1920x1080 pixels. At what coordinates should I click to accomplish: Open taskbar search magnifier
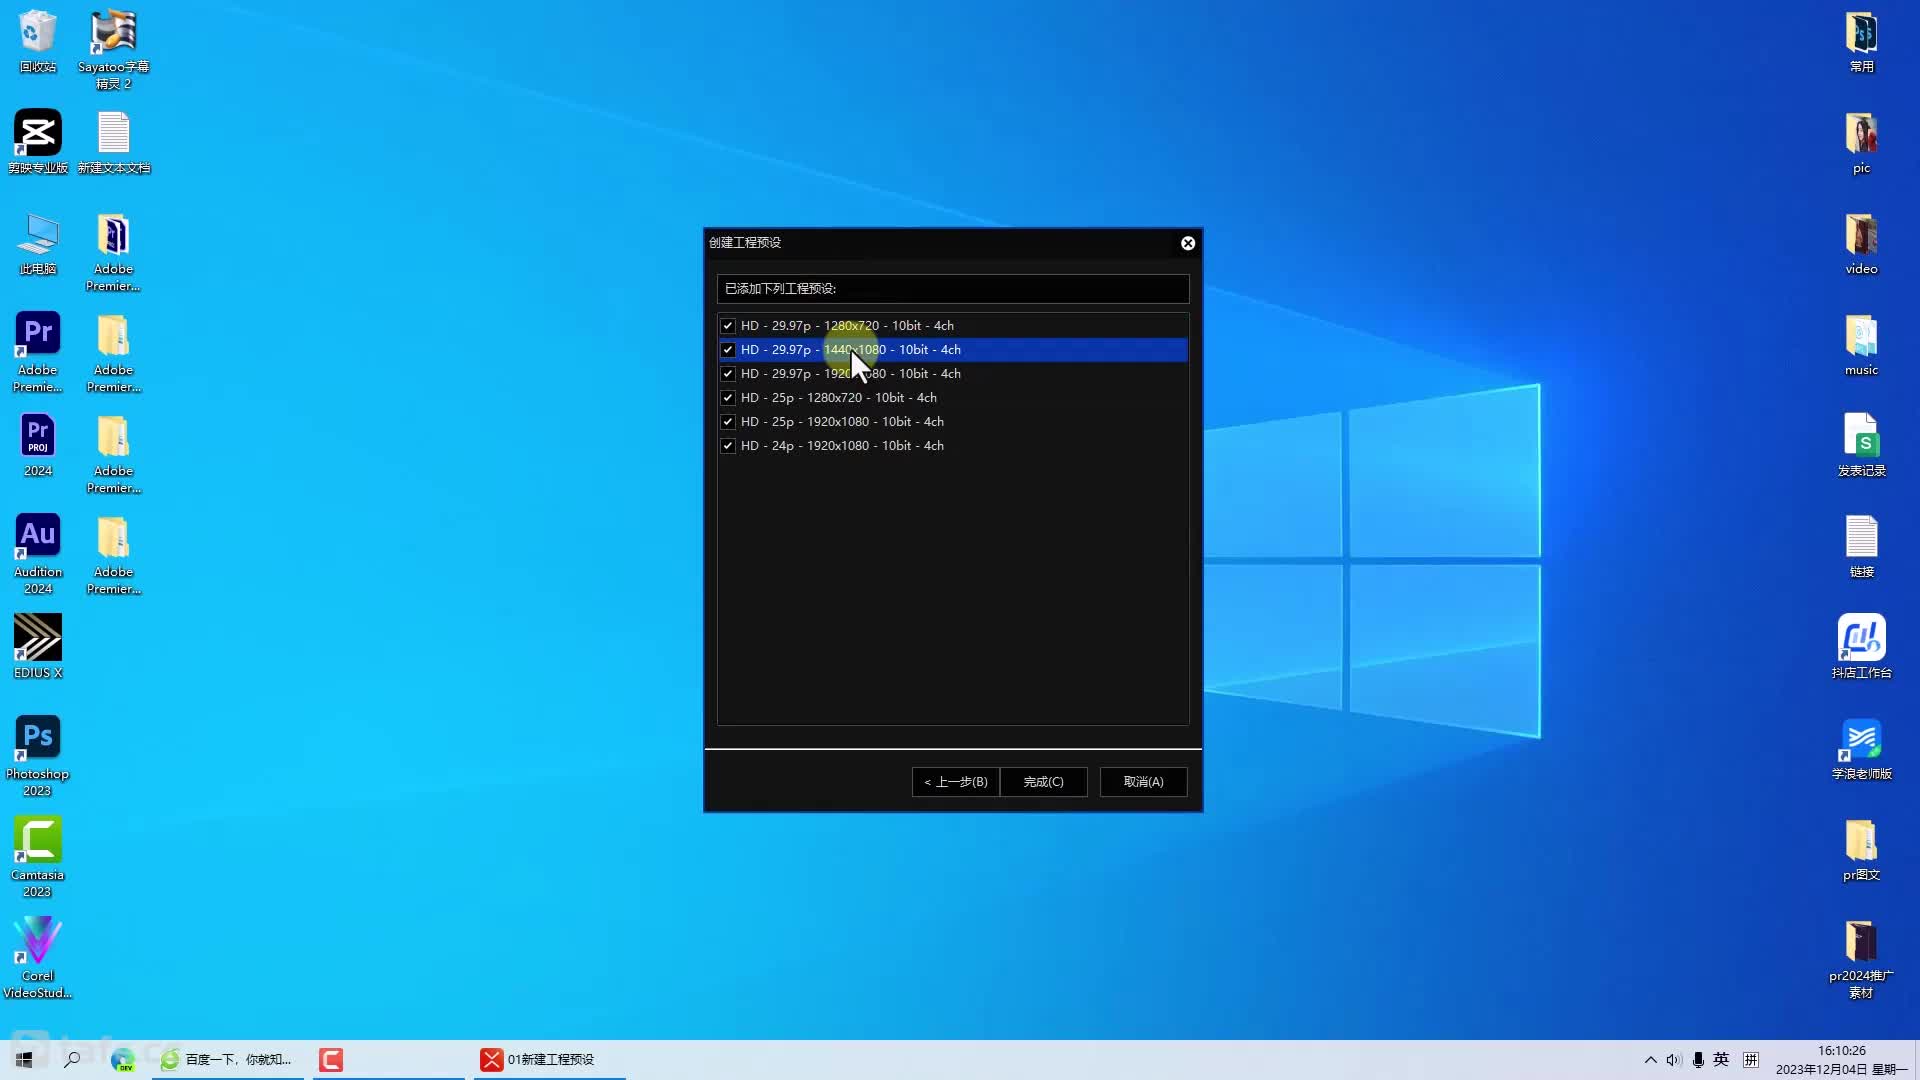(72, 1059)
